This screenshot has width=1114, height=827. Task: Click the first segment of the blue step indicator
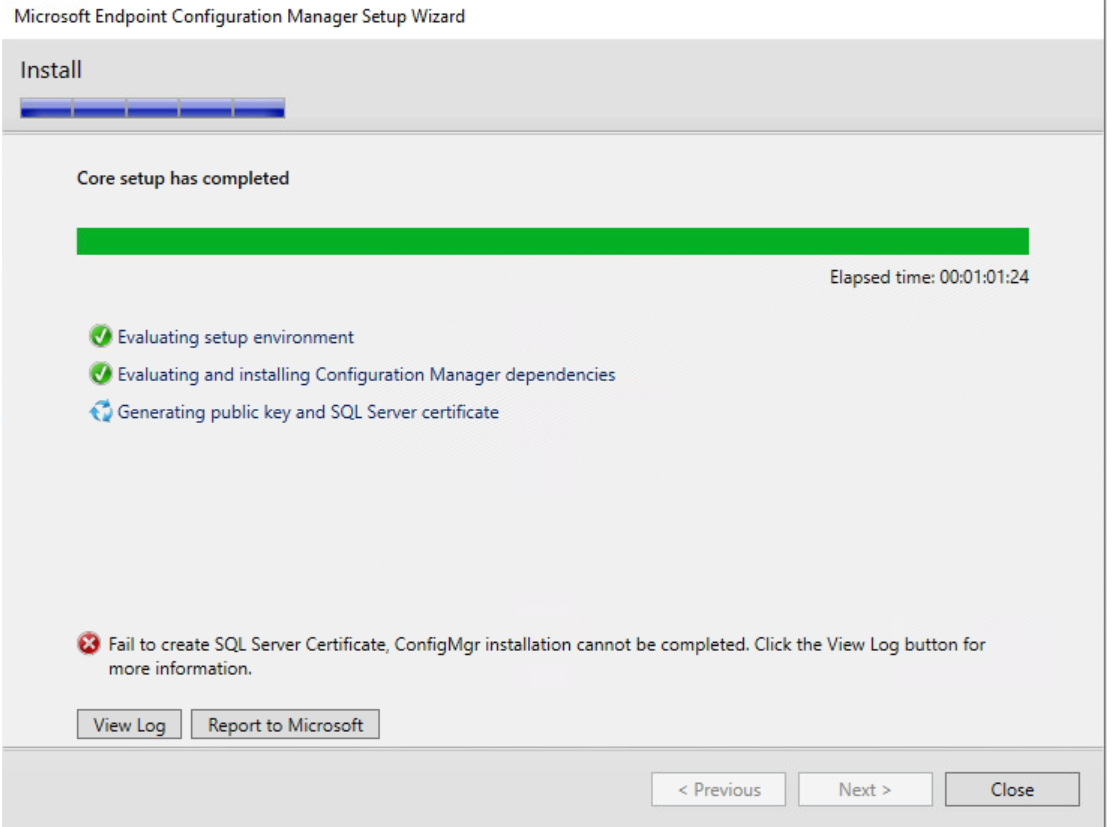point(46,108)
